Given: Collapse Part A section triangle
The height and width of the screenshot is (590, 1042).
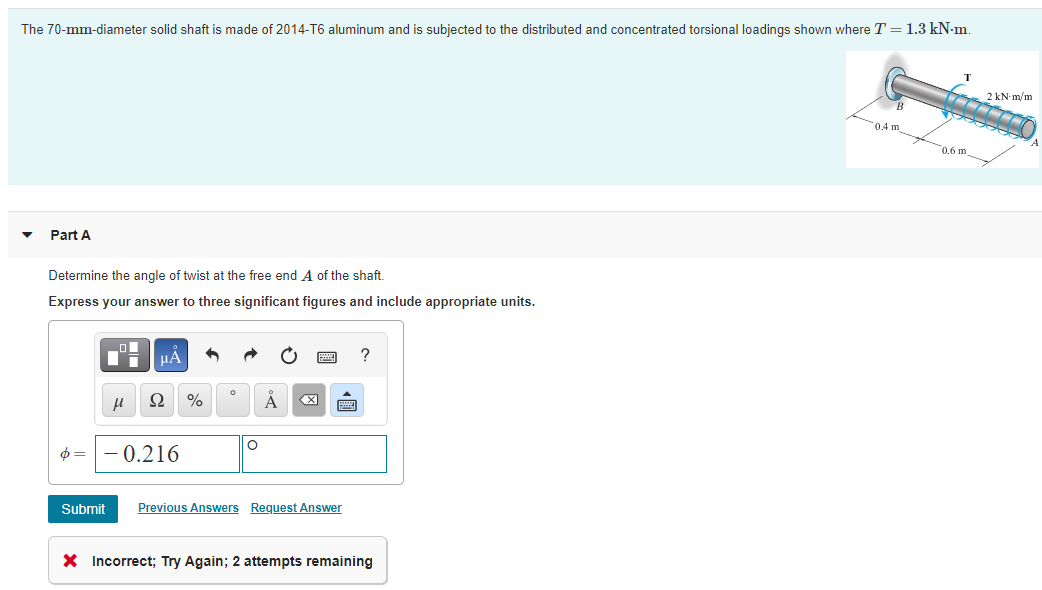Looking at the screenshot, I should click(x=27, y=235).
